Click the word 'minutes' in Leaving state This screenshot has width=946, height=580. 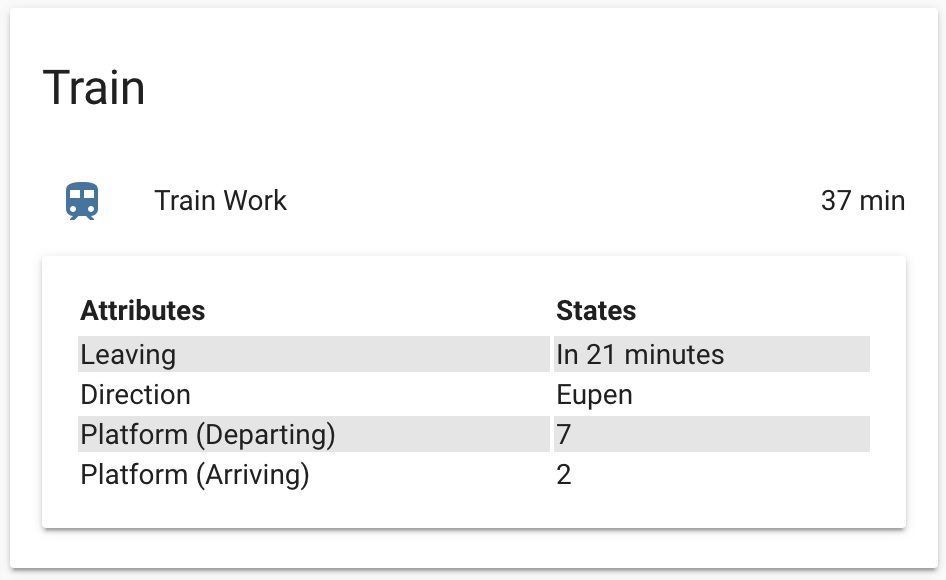pyautogui.click(x=674, y=354)
